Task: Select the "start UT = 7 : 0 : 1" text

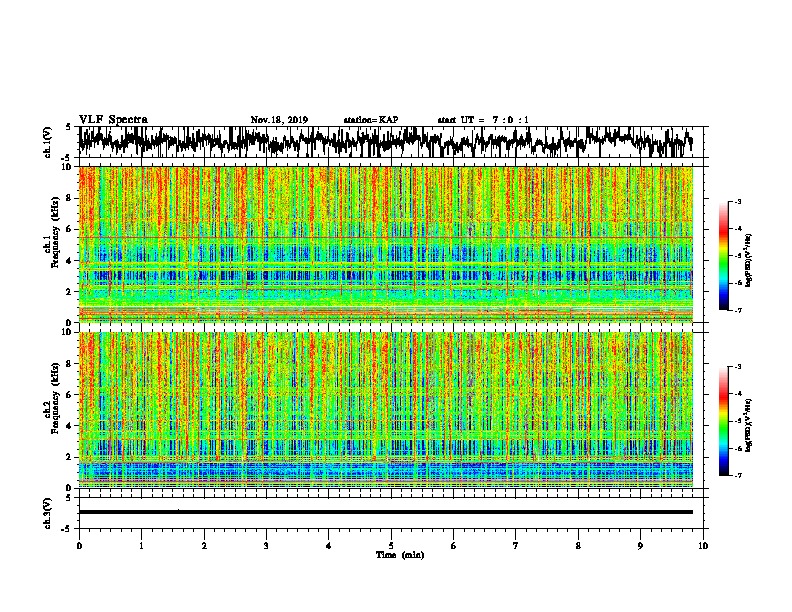Action: coord(483,120)
